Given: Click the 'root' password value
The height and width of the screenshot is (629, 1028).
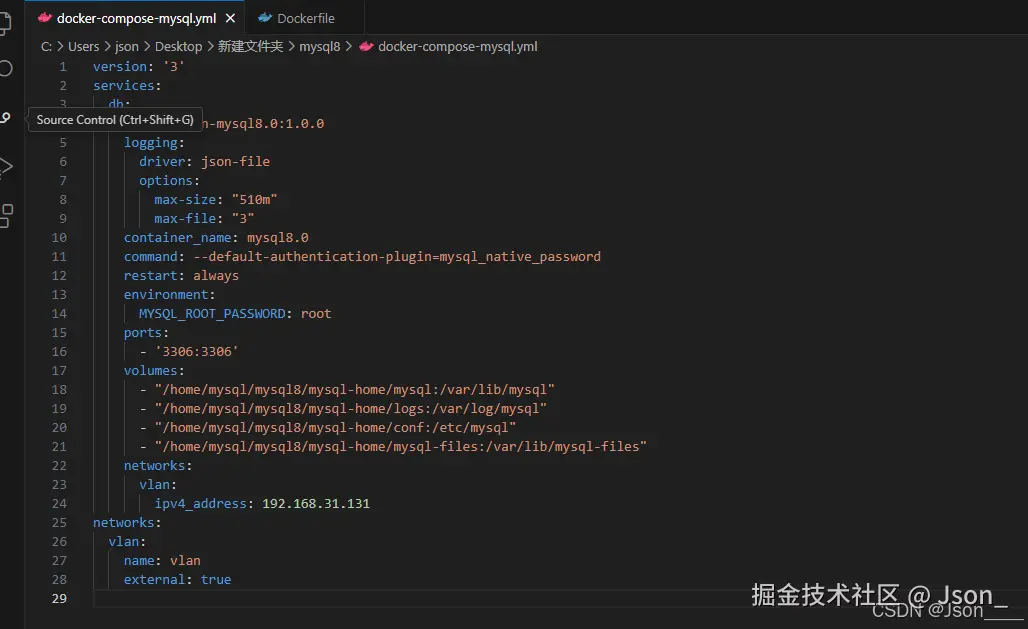Looking at the screenshot, I should [x=316, y=314].
